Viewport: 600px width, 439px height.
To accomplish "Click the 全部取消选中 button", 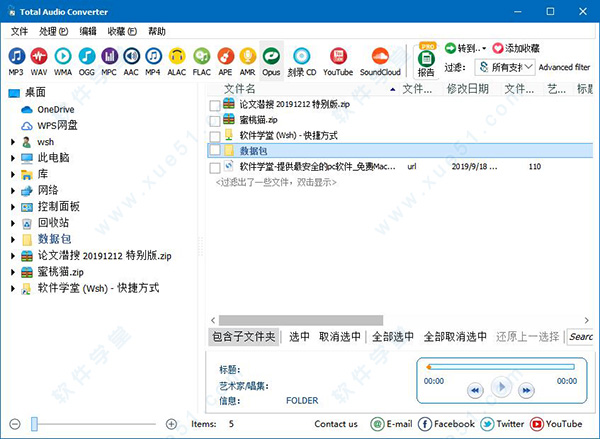I will 455,337.
